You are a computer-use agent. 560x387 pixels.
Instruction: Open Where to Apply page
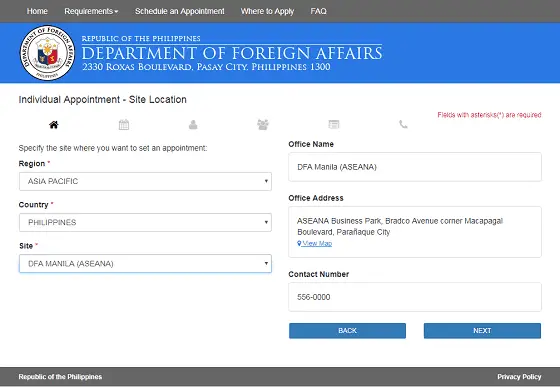point(267,11)
